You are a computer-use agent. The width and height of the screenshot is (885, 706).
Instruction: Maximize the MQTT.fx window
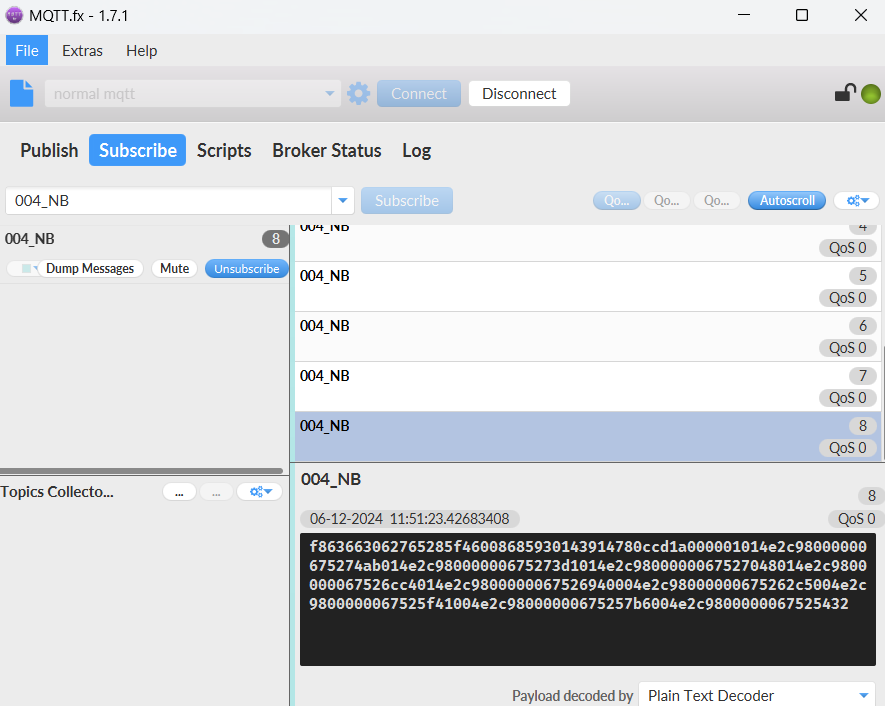(801, 15)
